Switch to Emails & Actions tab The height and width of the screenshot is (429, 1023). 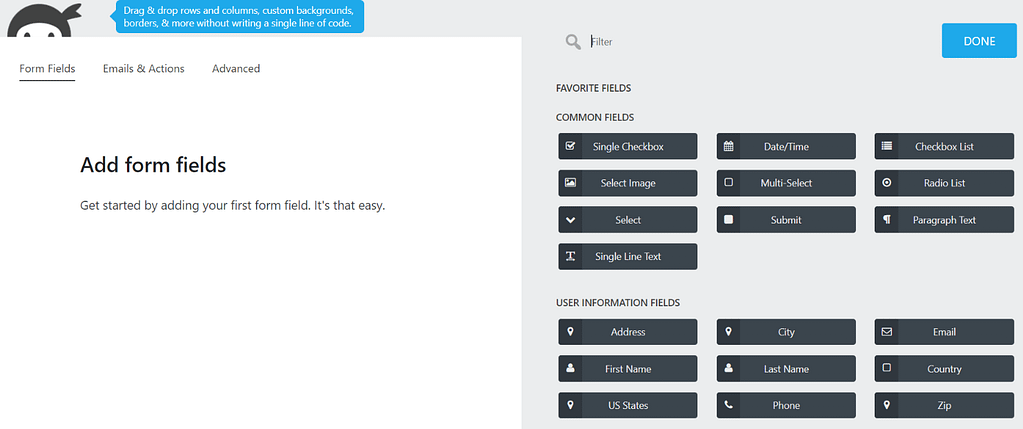(144, 68)
